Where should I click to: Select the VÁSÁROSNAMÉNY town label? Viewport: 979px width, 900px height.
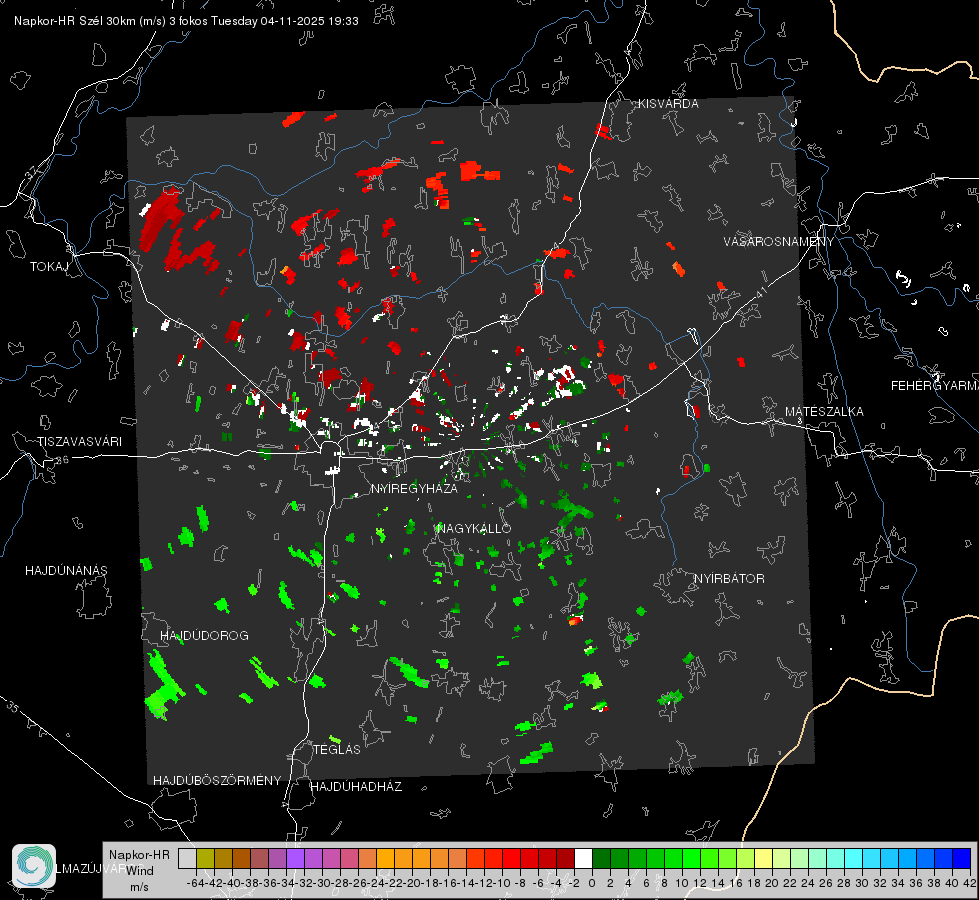pyautogui.click(x=779, y=241)
